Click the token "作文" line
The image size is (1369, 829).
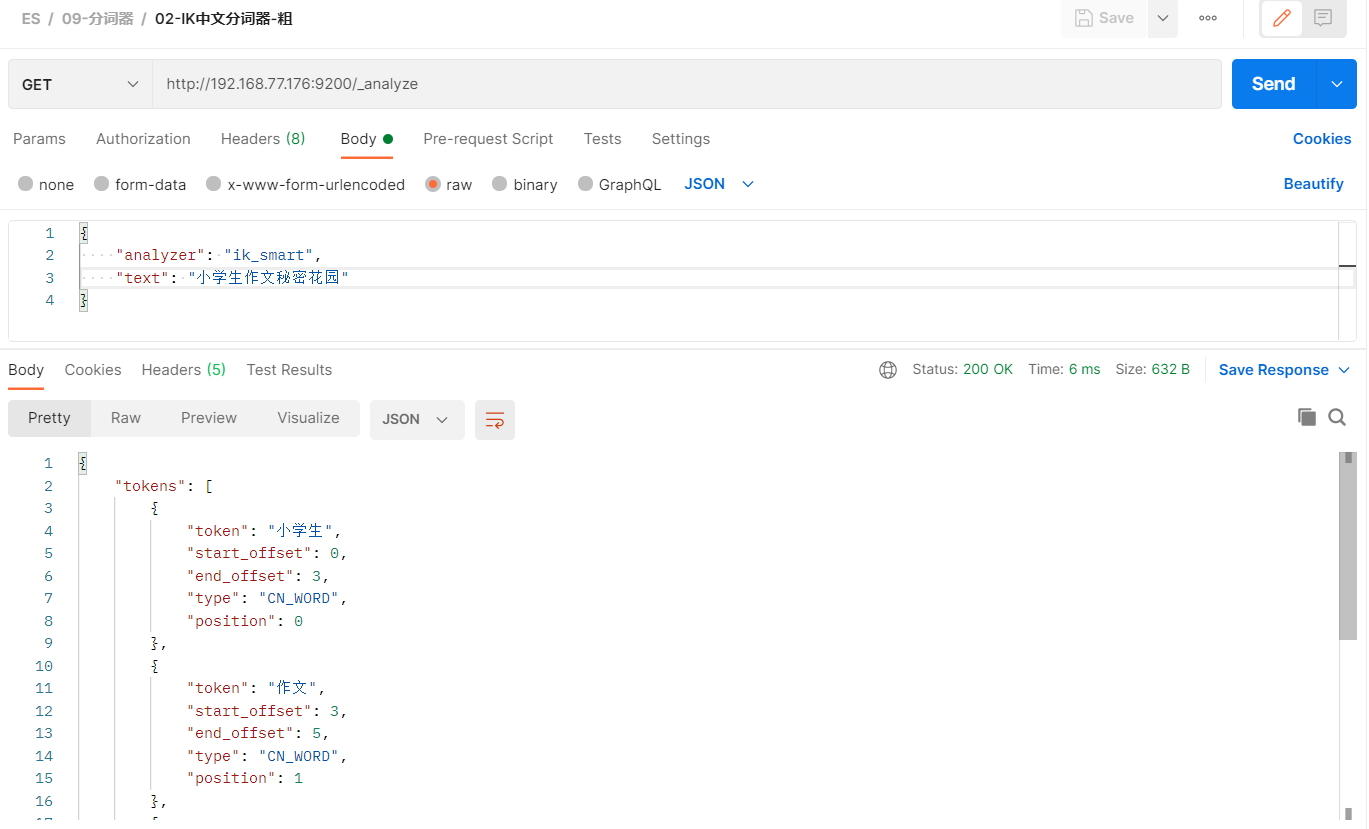tap(256, 688)
